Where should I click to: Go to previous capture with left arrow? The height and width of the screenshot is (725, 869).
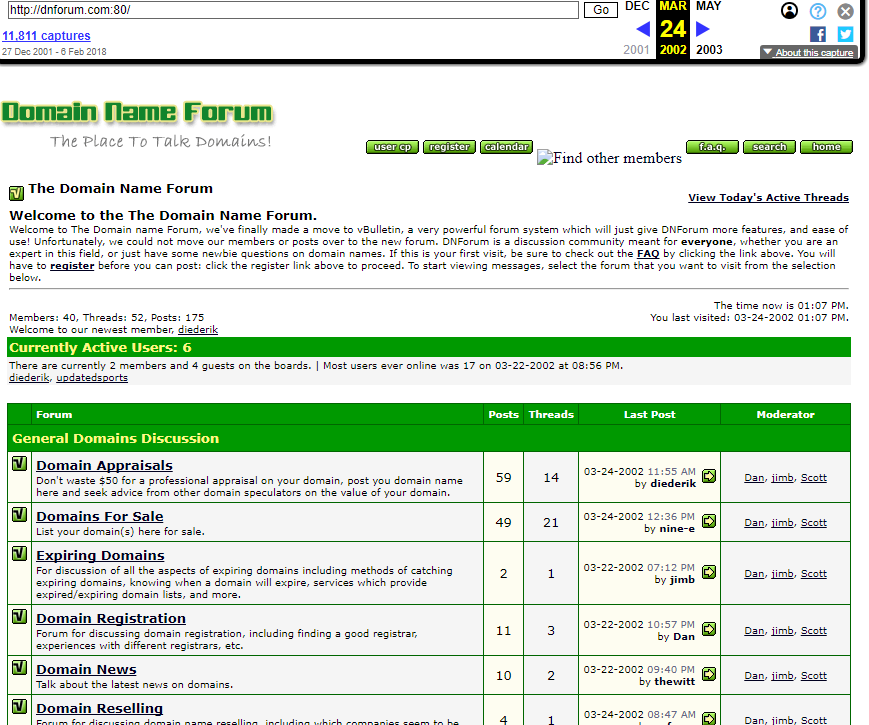click(642, 29)
